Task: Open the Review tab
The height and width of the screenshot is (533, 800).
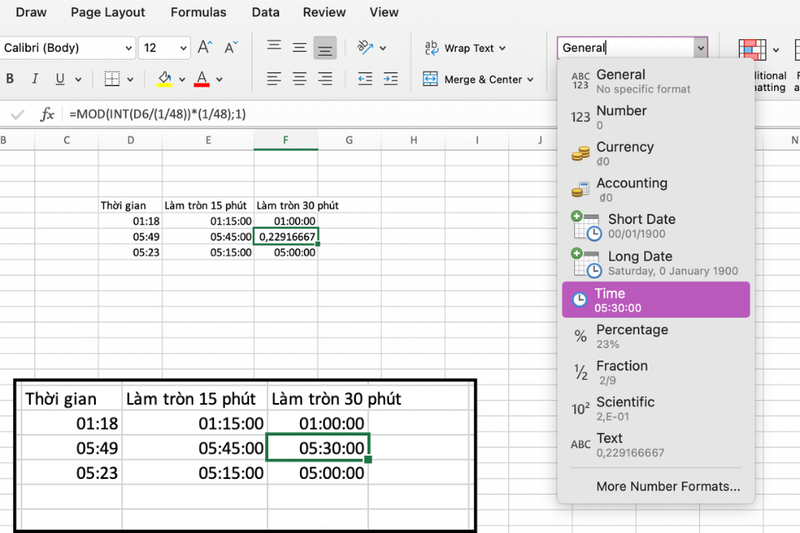Action: 324,12
